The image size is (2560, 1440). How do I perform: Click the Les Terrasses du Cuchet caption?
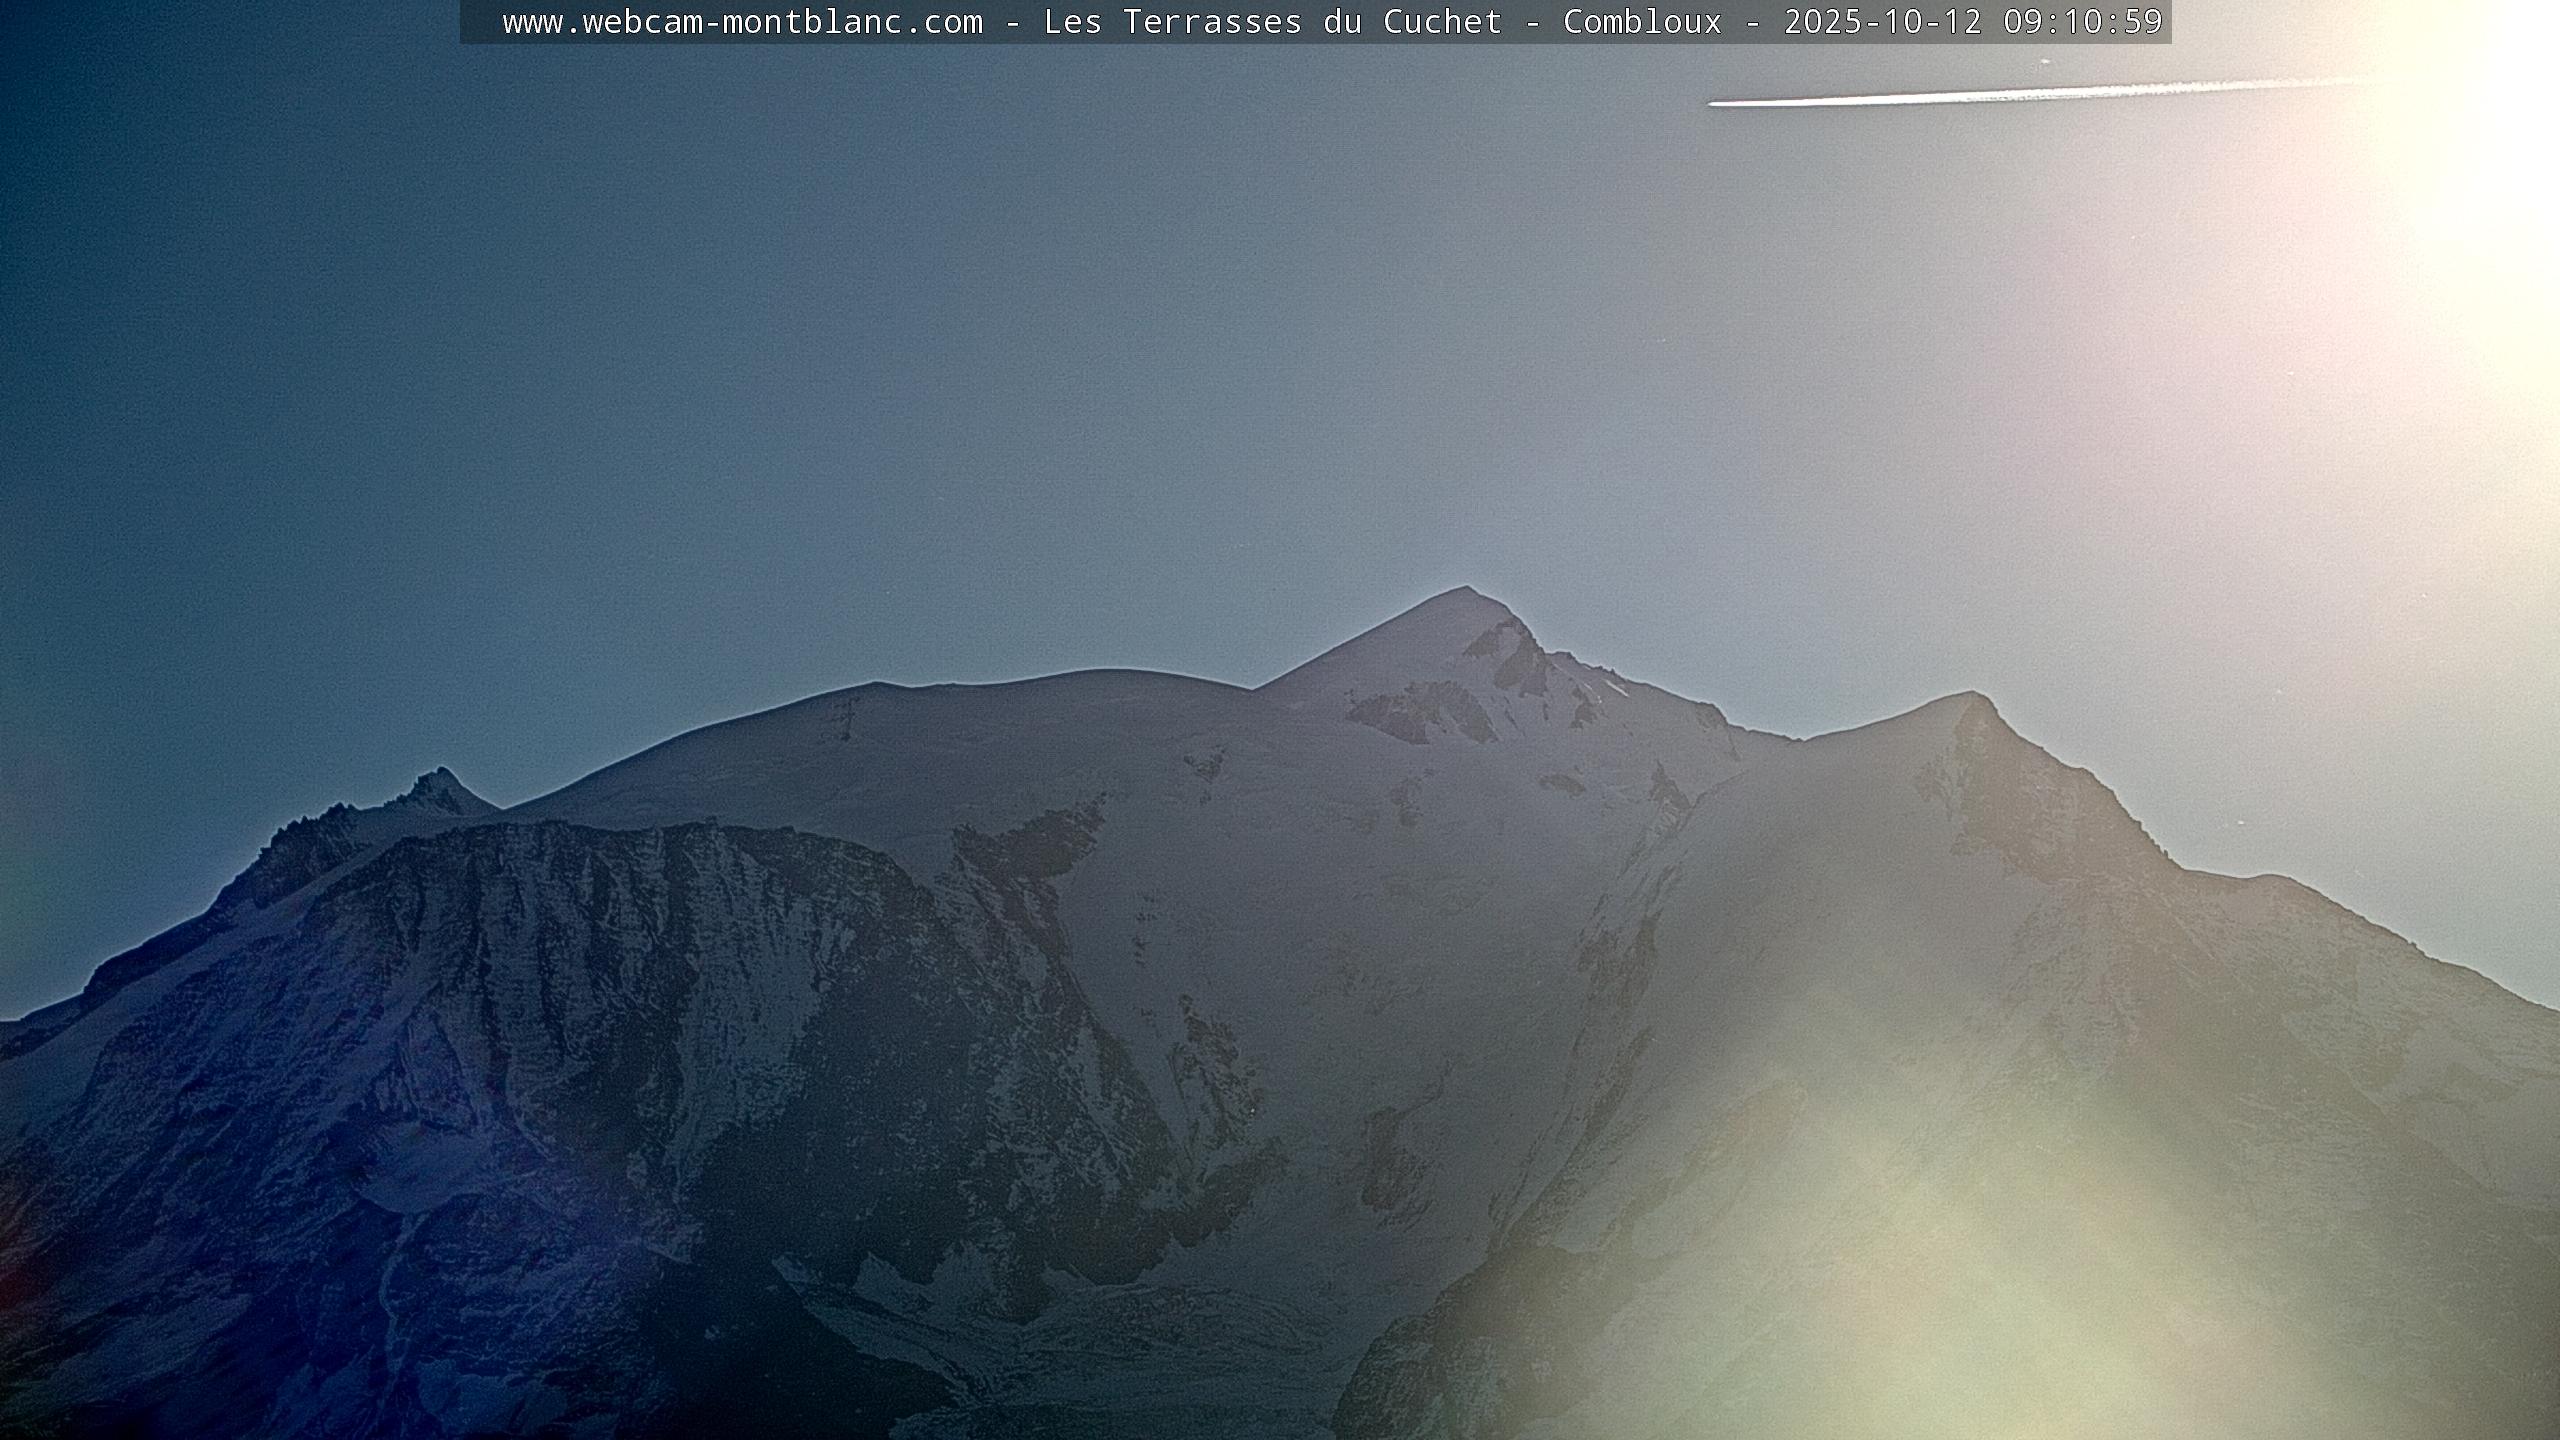pyautogui.click(x=1272, y=22)
